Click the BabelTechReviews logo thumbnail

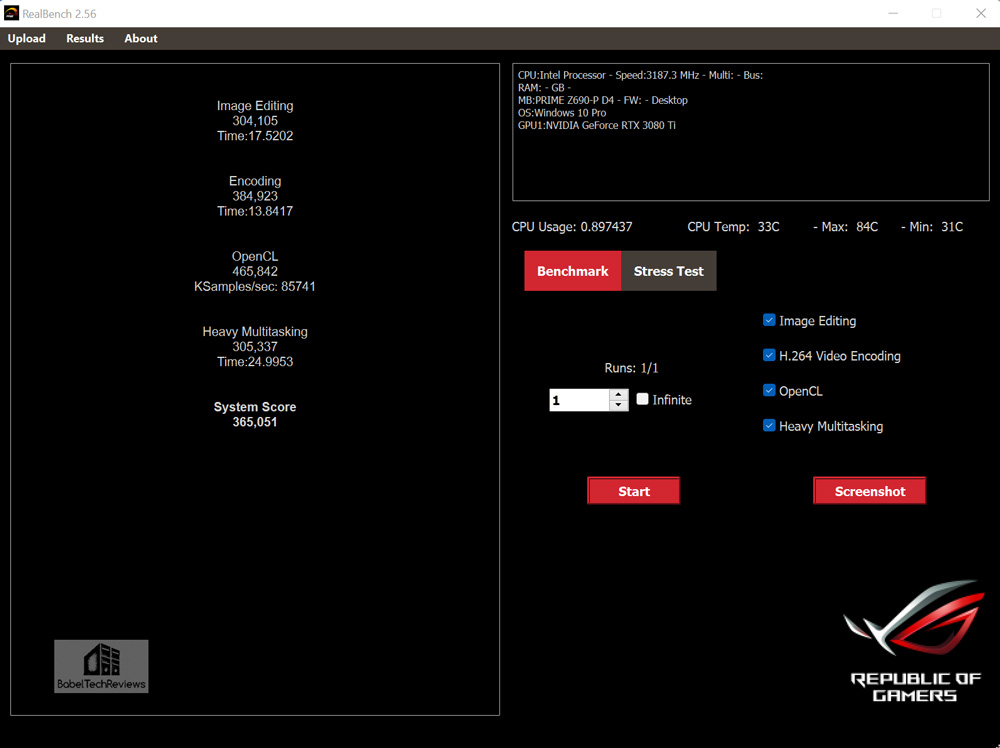click(101, 666)
